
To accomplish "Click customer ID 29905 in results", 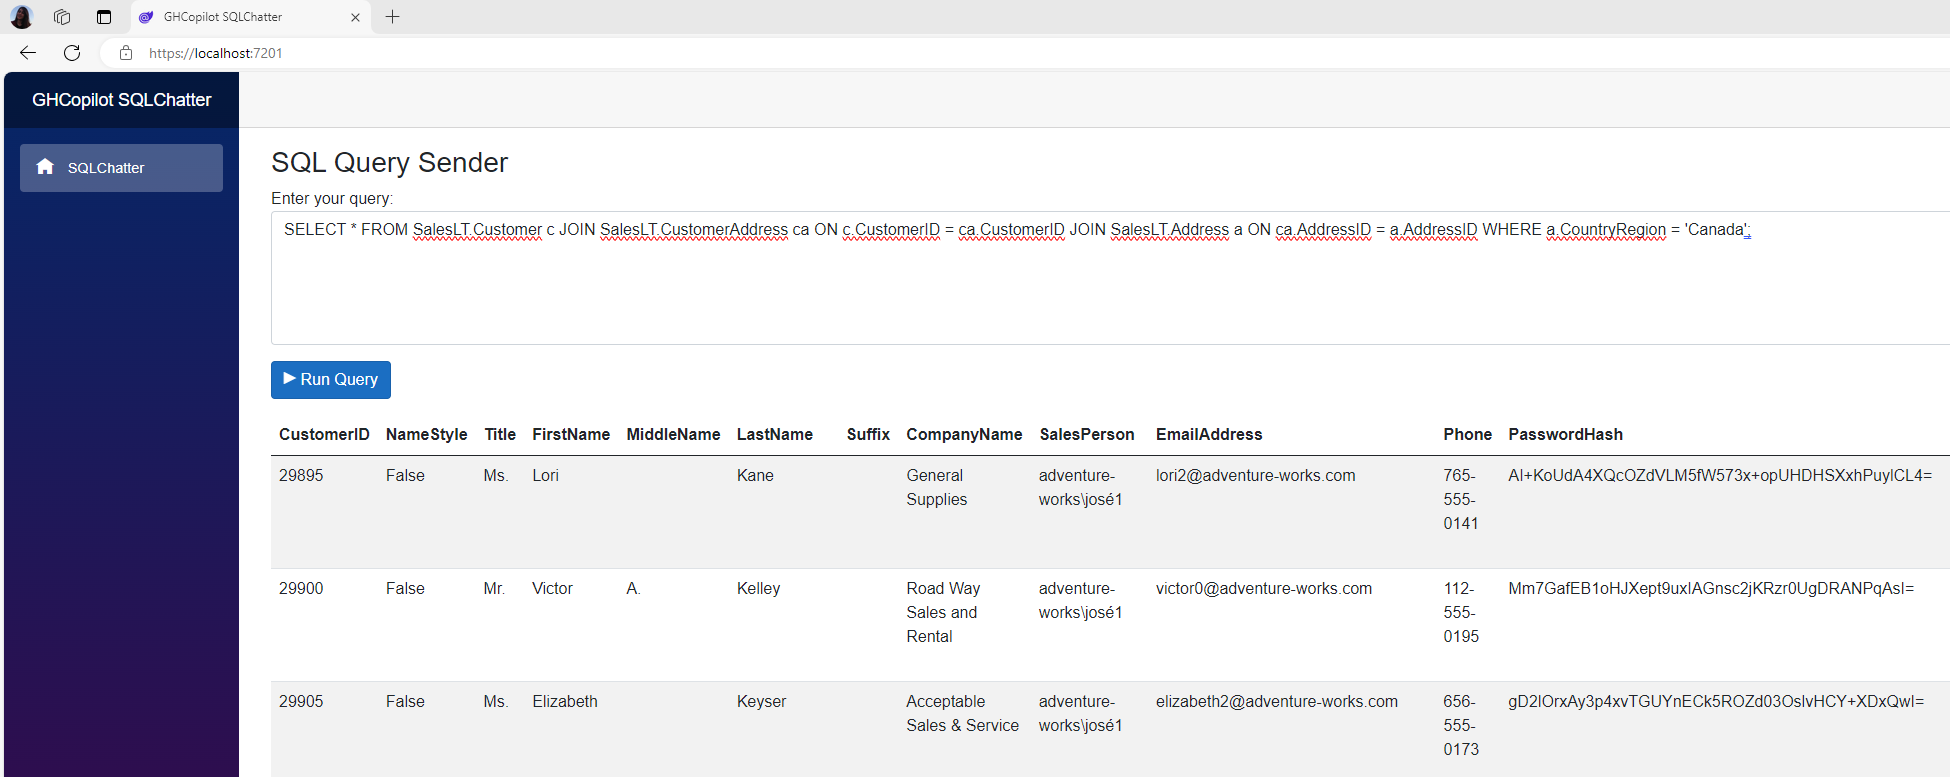I will [x=301, y=702].
